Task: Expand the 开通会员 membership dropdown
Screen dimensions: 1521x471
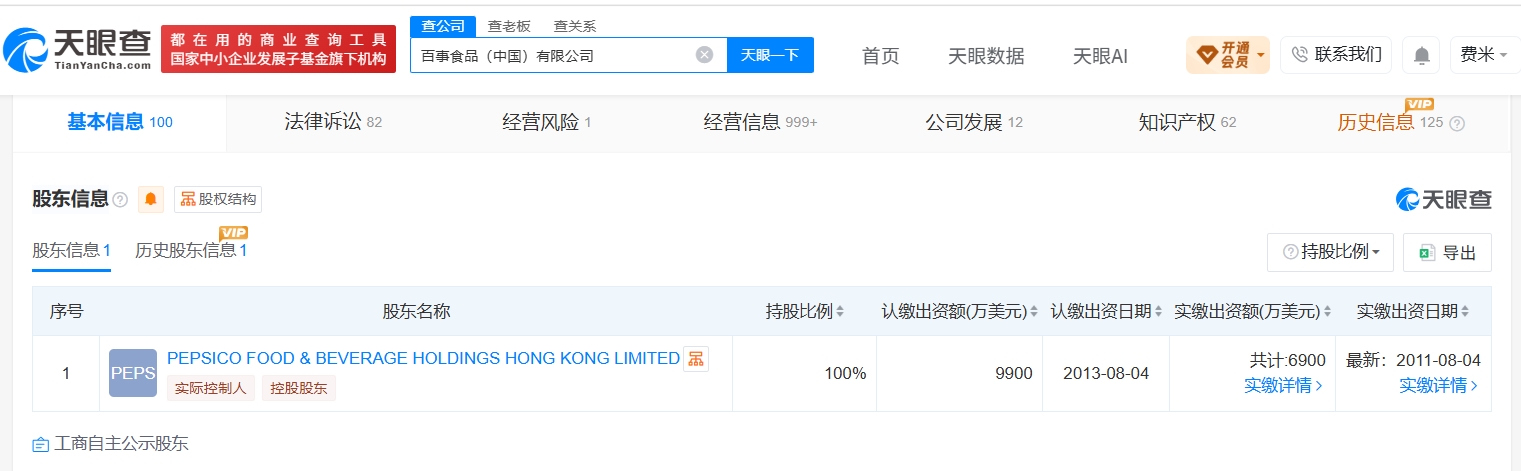Action: (1228, 55)
